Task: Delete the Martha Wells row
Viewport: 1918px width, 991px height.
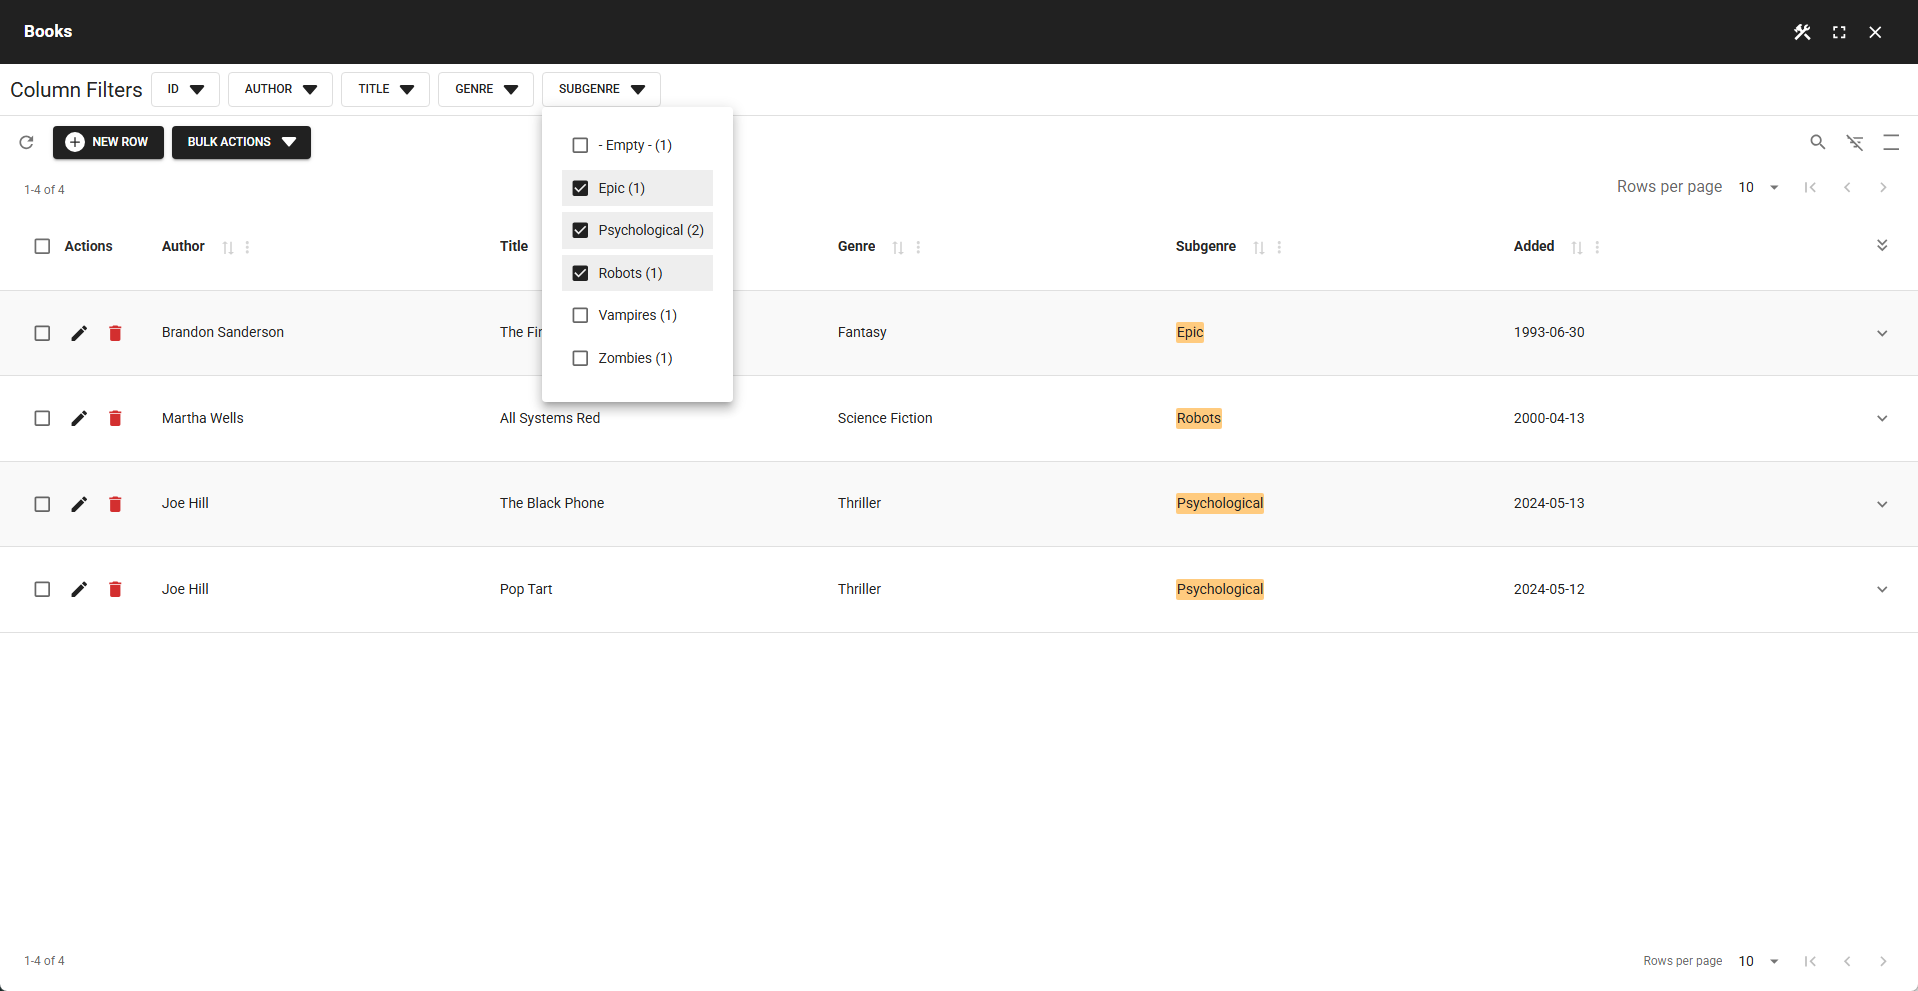Action: click(x=115, y=419)
